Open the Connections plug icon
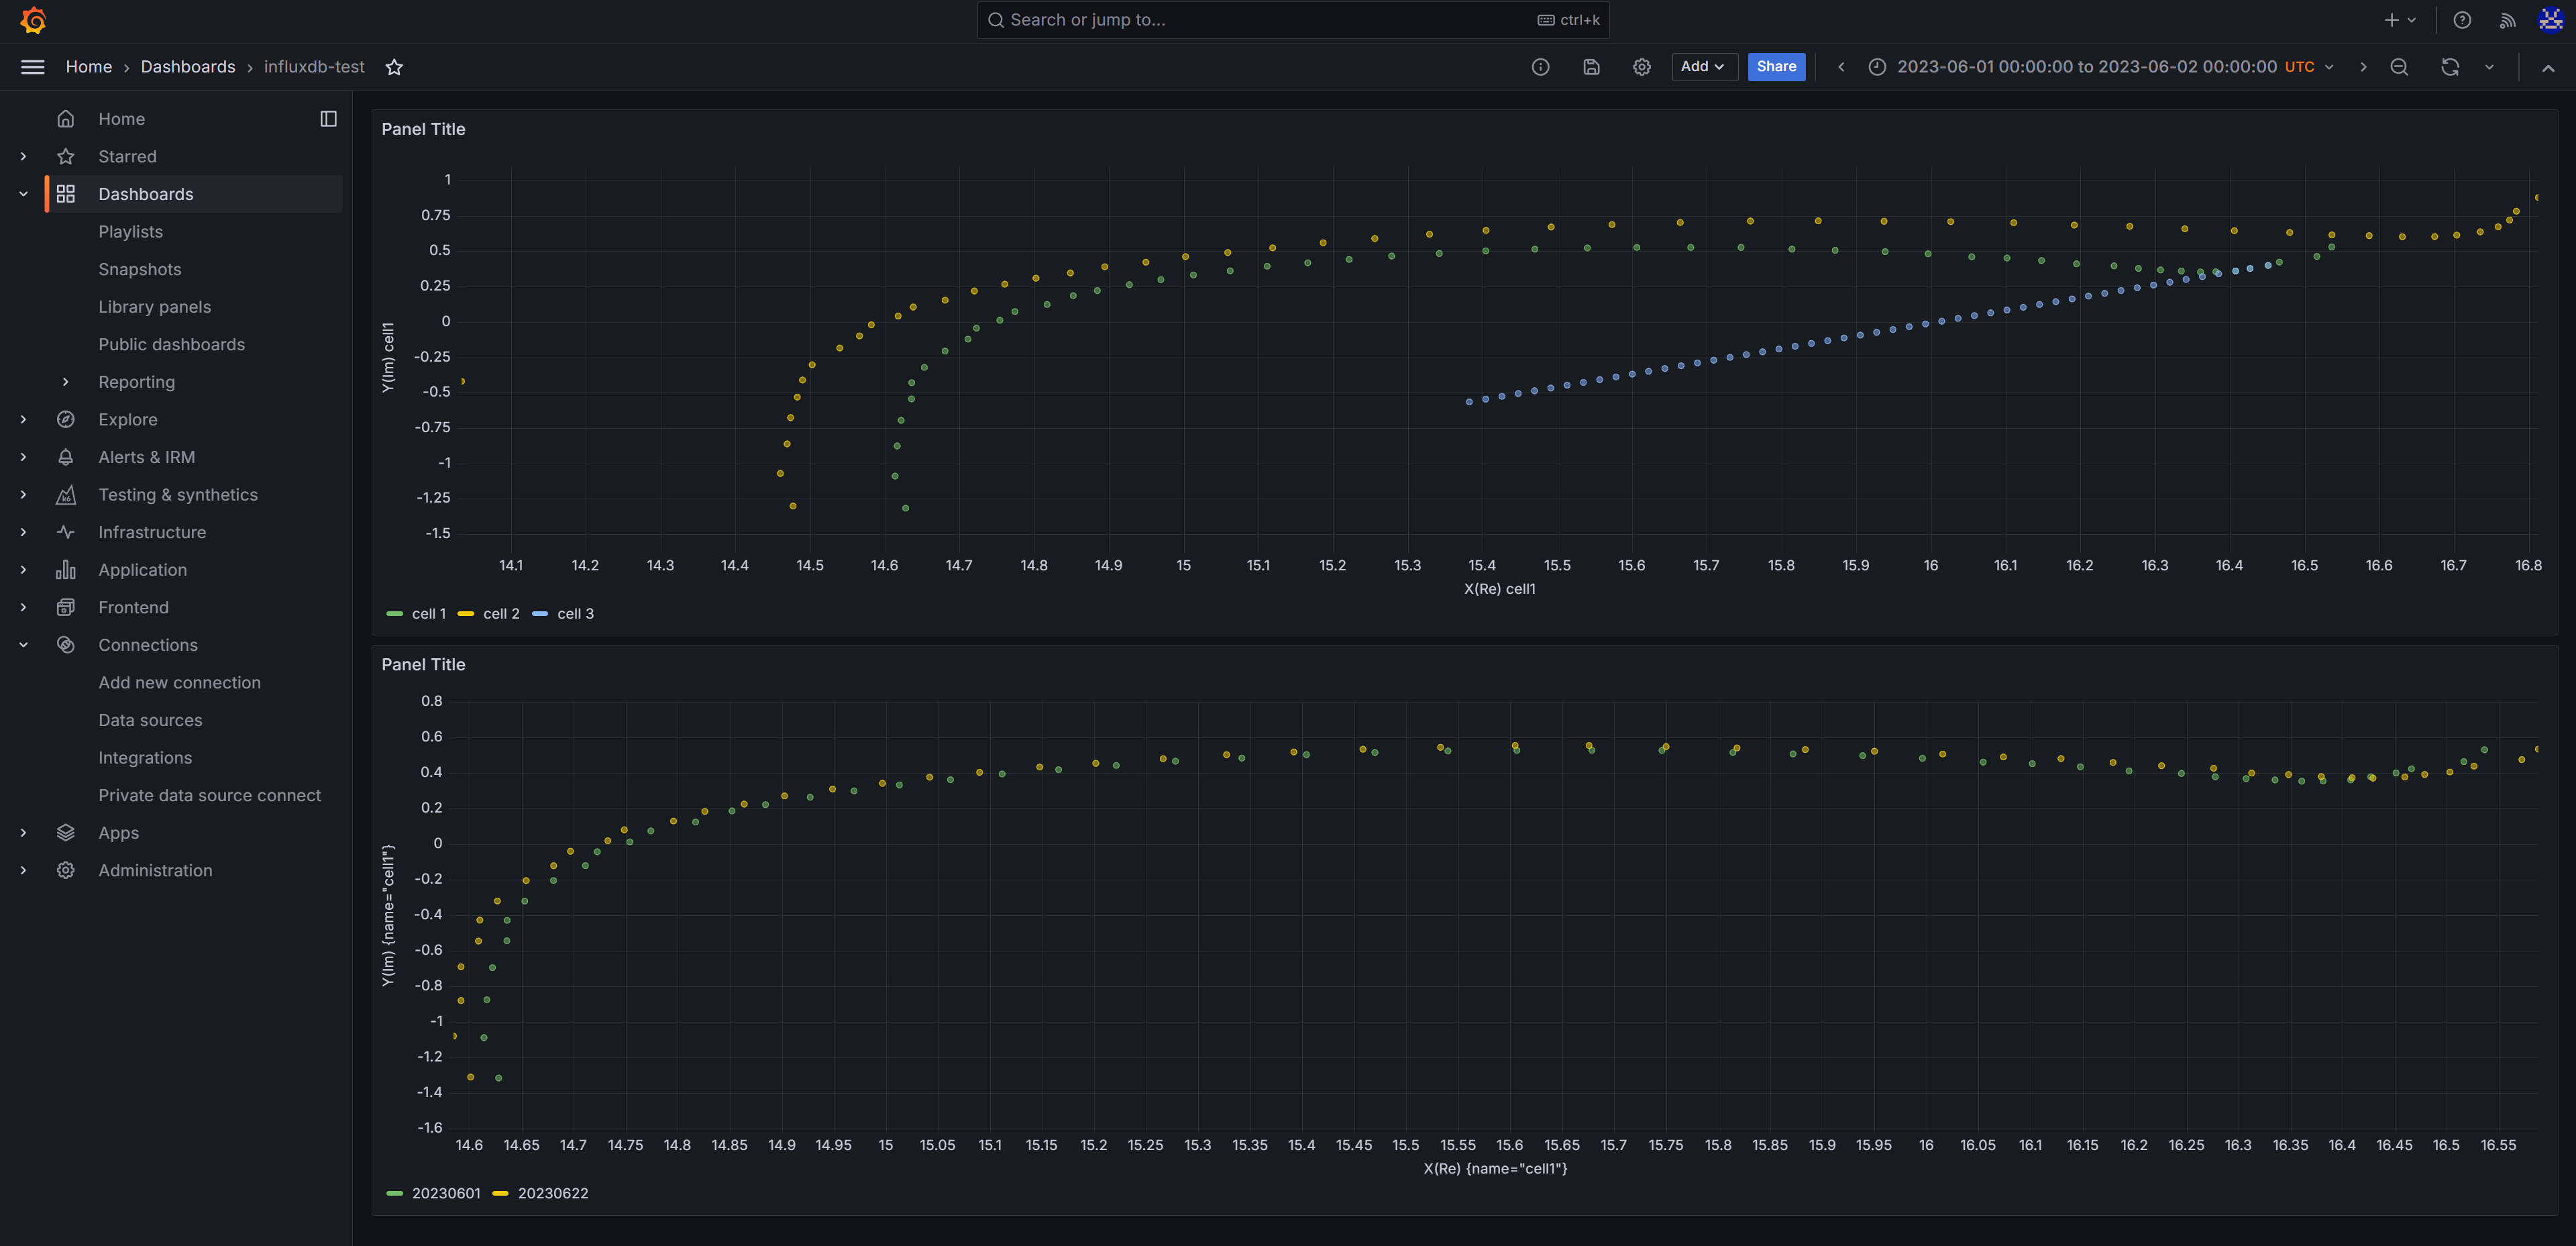This screenshot has height=1246, width=2576. 65,645
